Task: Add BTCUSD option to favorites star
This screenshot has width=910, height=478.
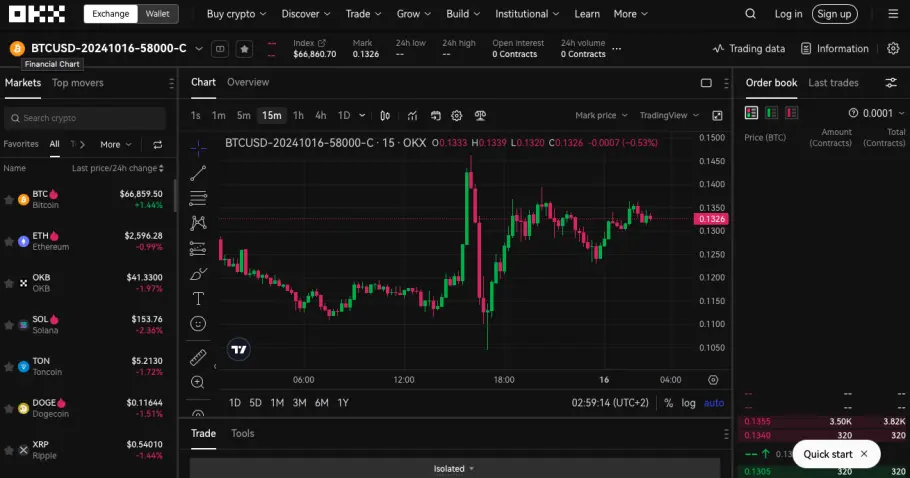Action: (x=244, y=49)
